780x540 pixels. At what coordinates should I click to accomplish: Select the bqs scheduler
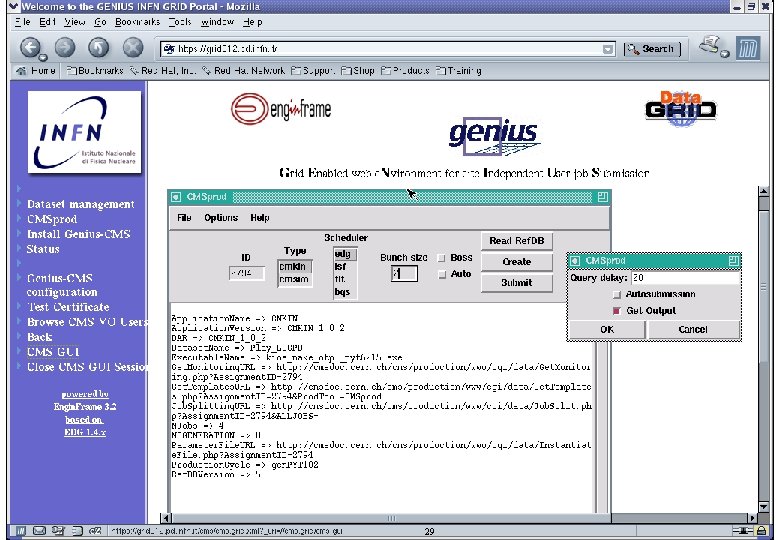(344, 292)
